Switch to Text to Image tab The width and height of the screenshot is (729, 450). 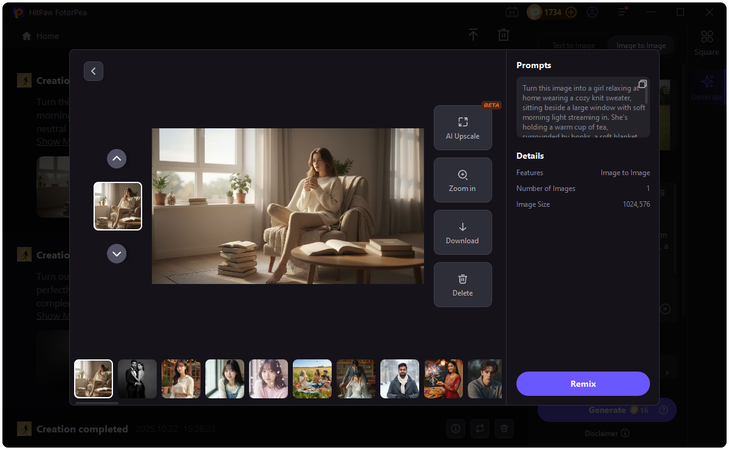(573, 46)
